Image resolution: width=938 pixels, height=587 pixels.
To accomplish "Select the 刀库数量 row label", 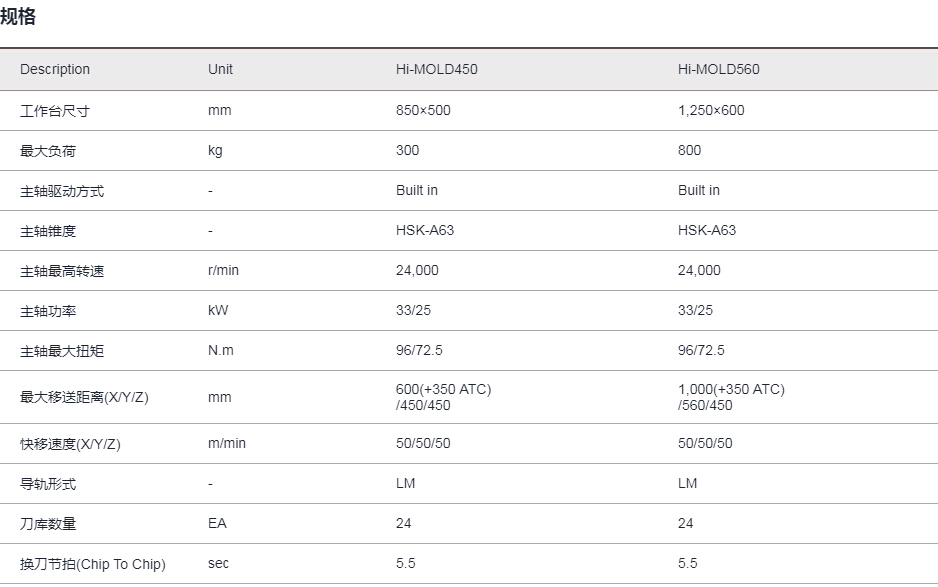I will [48, 524].
